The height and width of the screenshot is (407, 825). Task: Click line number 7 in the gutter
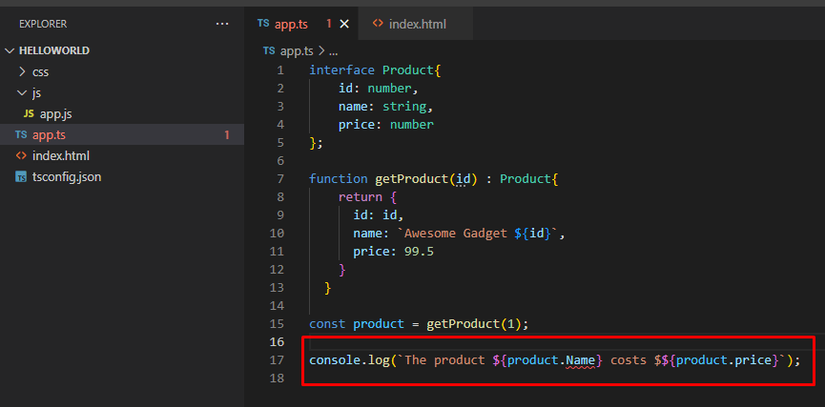[280, 179]
